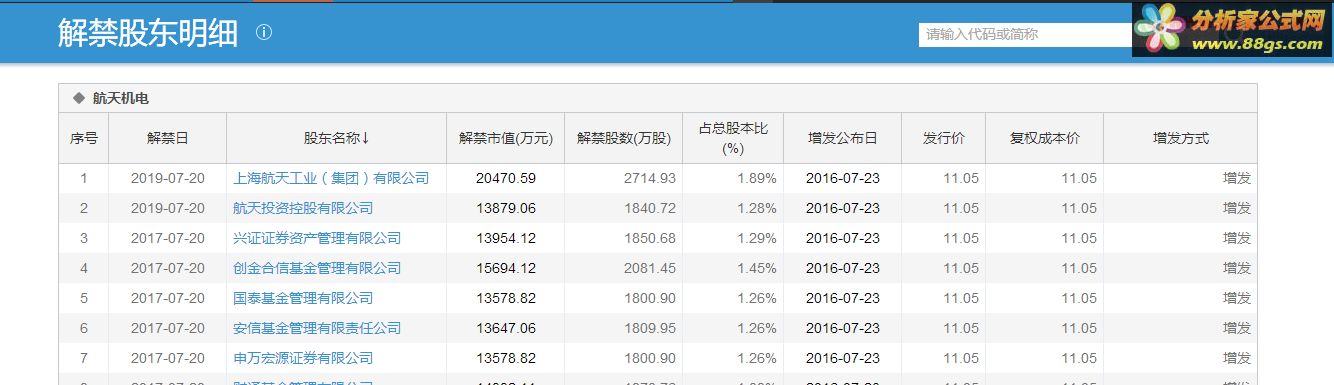Click the 占总股本比(%) column header
This screenshot has height=385, width=1334.
[733, 138]
